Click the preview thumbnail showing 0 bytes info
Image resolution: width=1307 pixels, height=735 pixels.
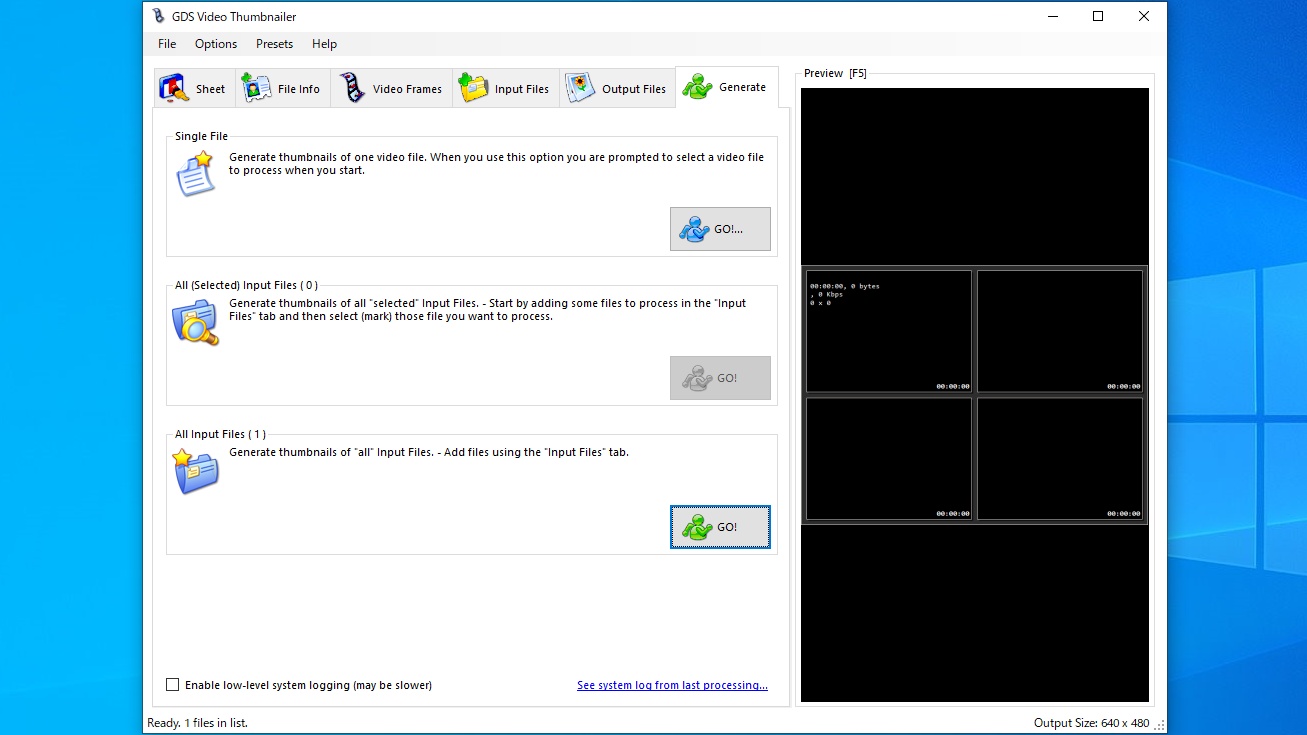[x=889, y=331]
